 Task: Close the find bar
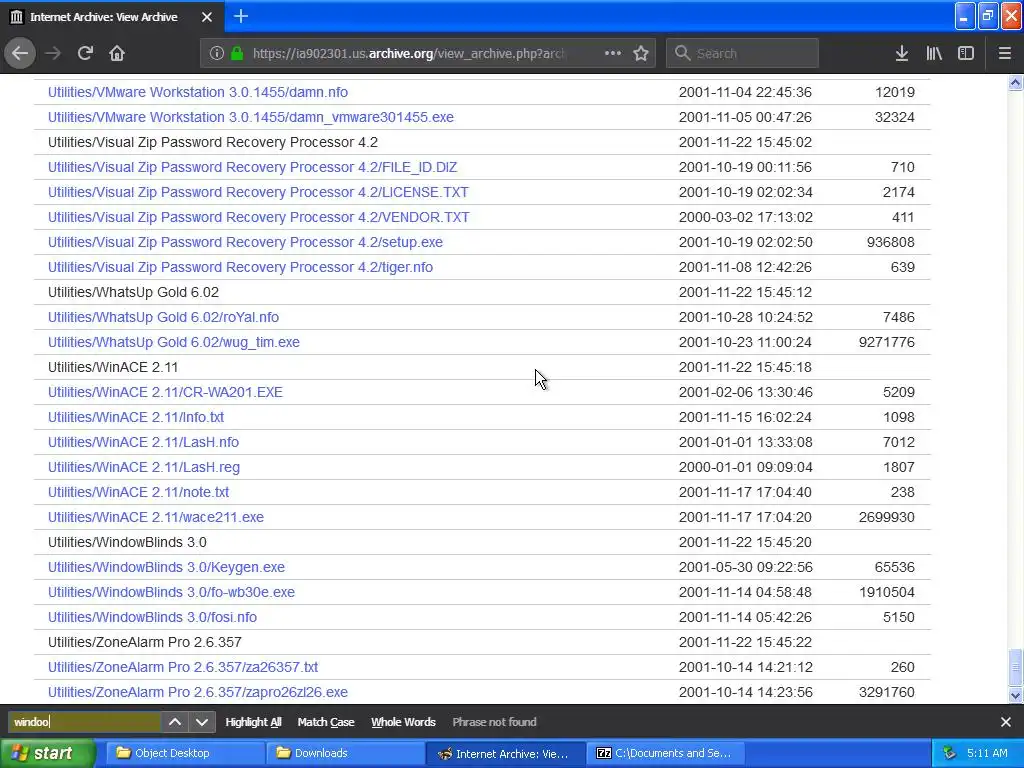coord(1006,722)
